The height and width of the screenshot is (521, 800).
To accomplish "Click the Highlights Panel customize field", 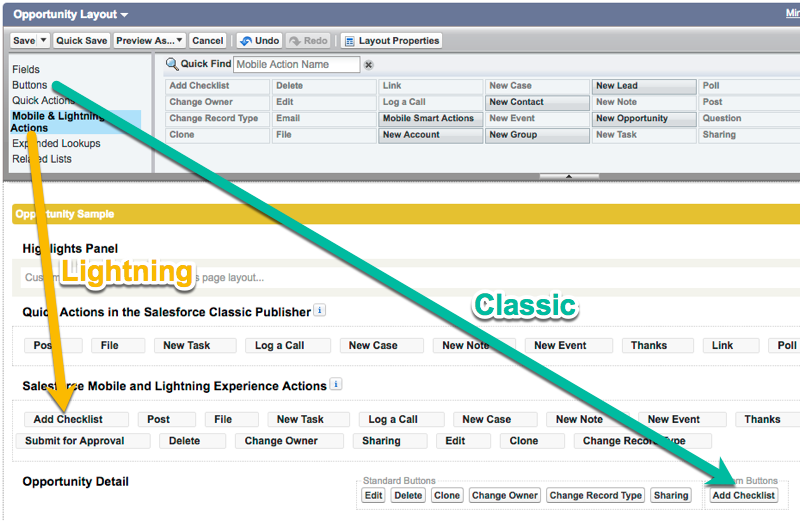I will coord(410,278).
